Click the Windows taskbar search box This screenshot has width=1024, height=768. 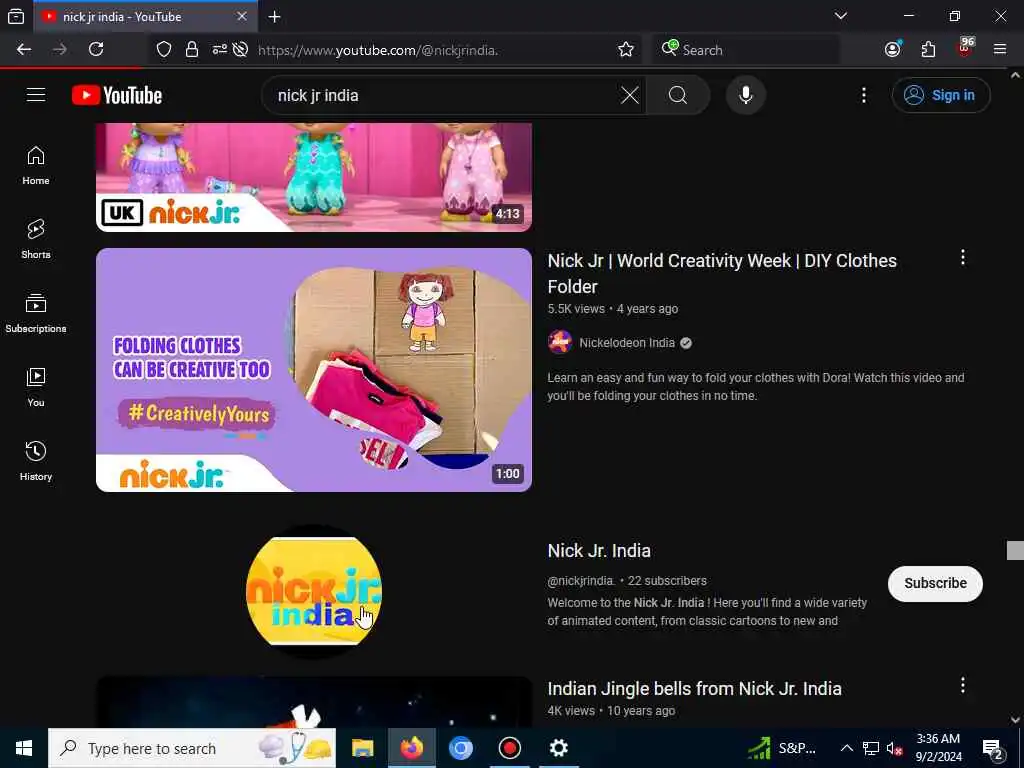tap(192, 748)
